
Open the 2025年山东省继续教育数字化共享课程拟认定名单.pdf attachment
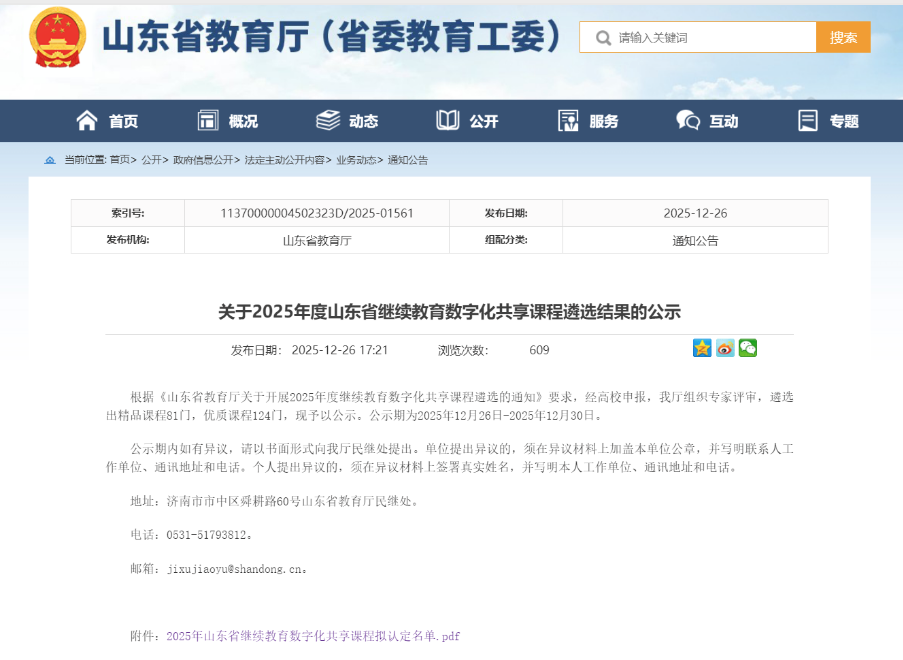point(312,636)
